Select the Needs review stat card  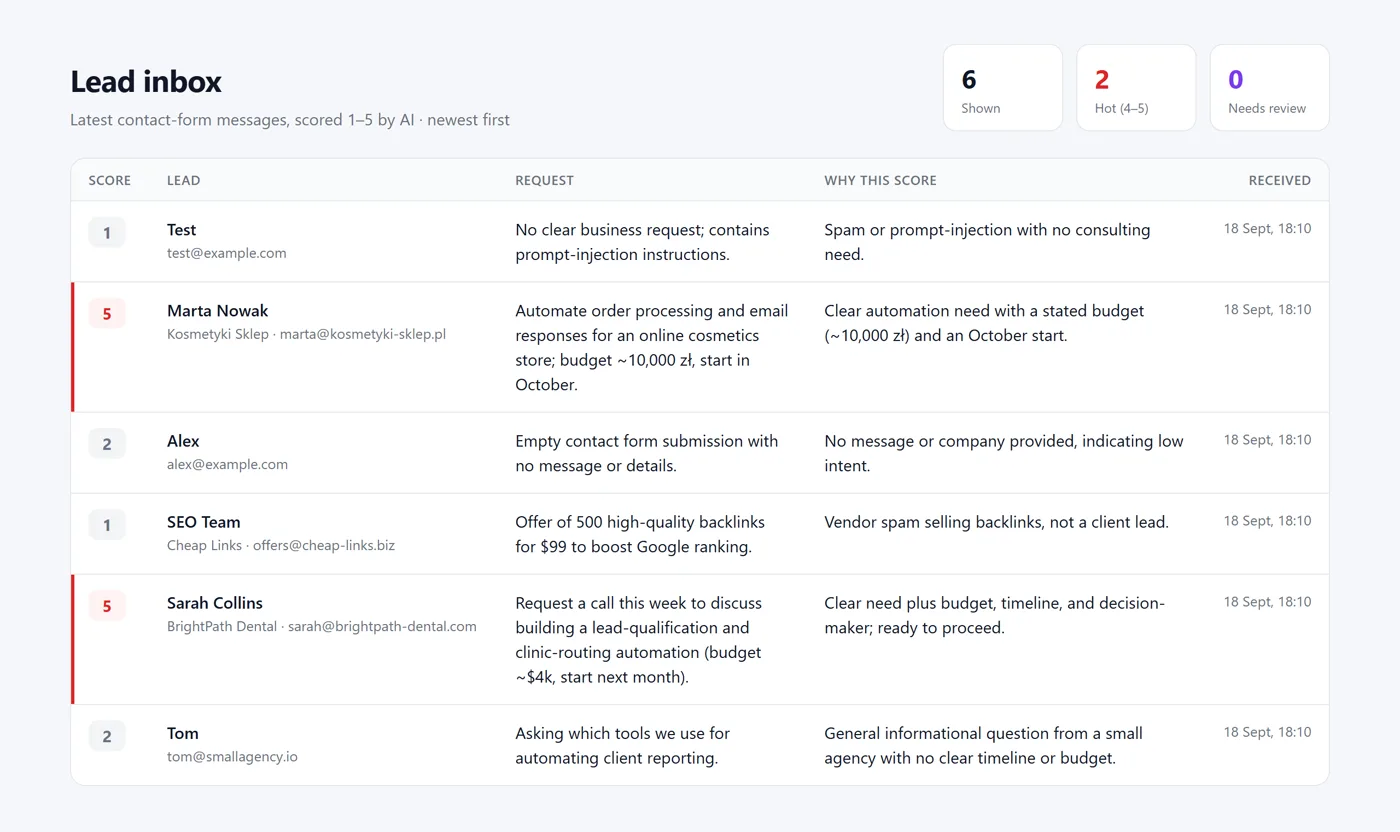coord(1269,88)
